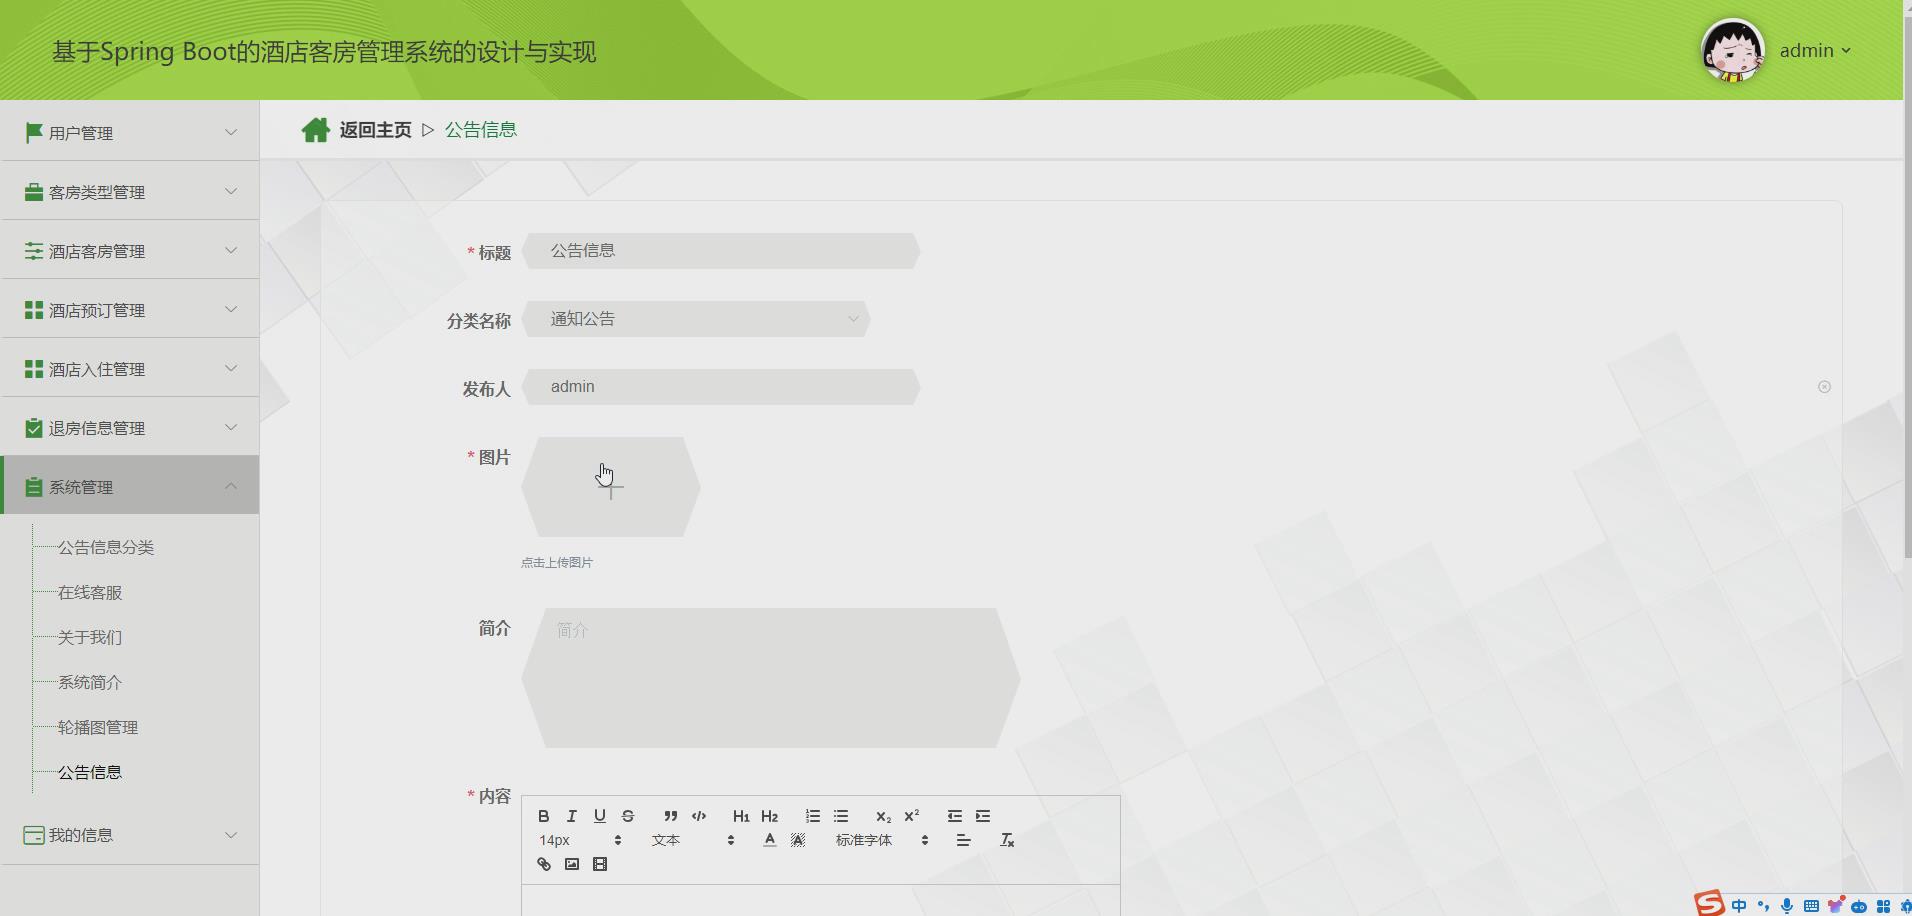Expand the 酒店客房管理 menu
The image size is (1912, 916).
(130, 250)
